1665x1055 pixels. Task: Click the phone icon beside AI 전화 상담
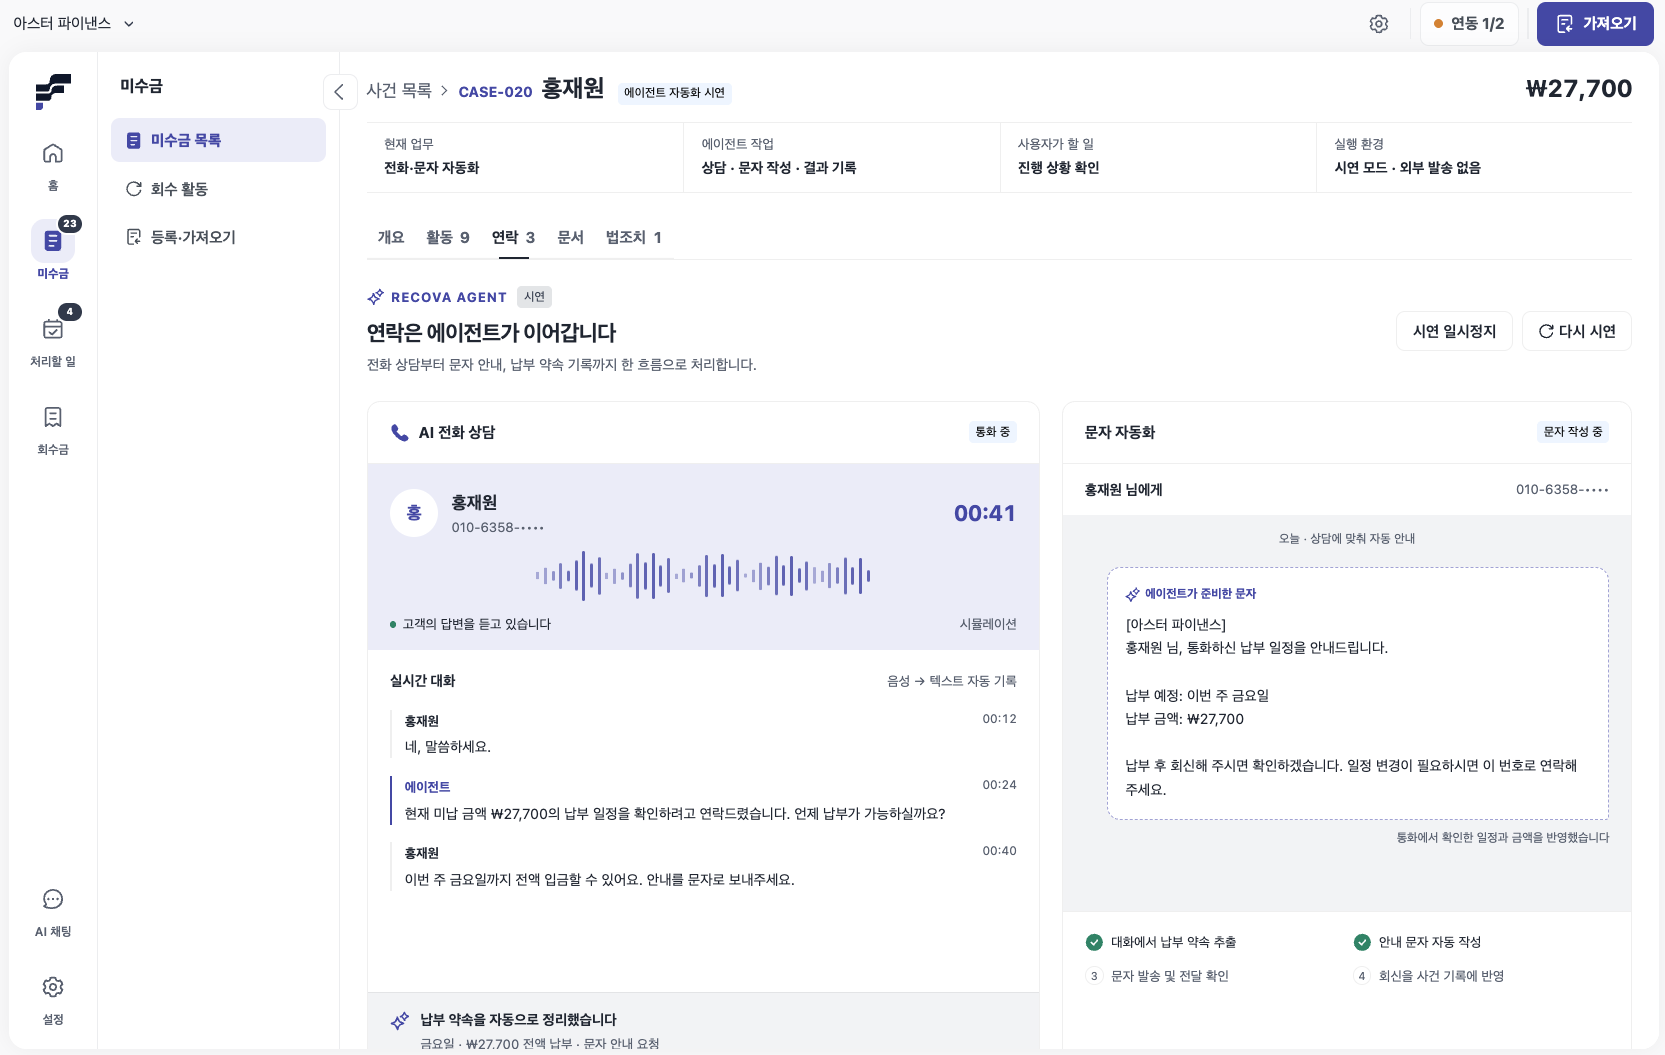click(400, 433)
